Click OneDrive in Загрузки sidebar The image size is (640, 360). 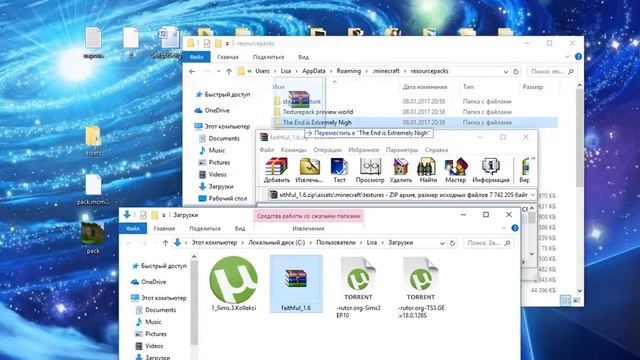pyautogui.click(x=149, y=282)
